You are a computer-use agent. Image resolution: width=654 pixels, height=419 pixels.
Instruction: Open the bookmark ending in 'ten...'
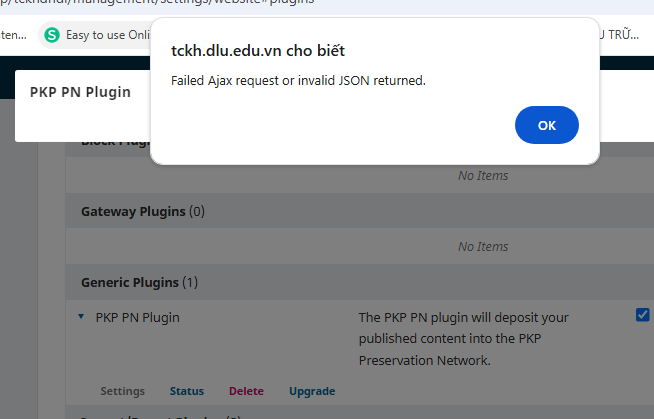(x=13, y=35)
